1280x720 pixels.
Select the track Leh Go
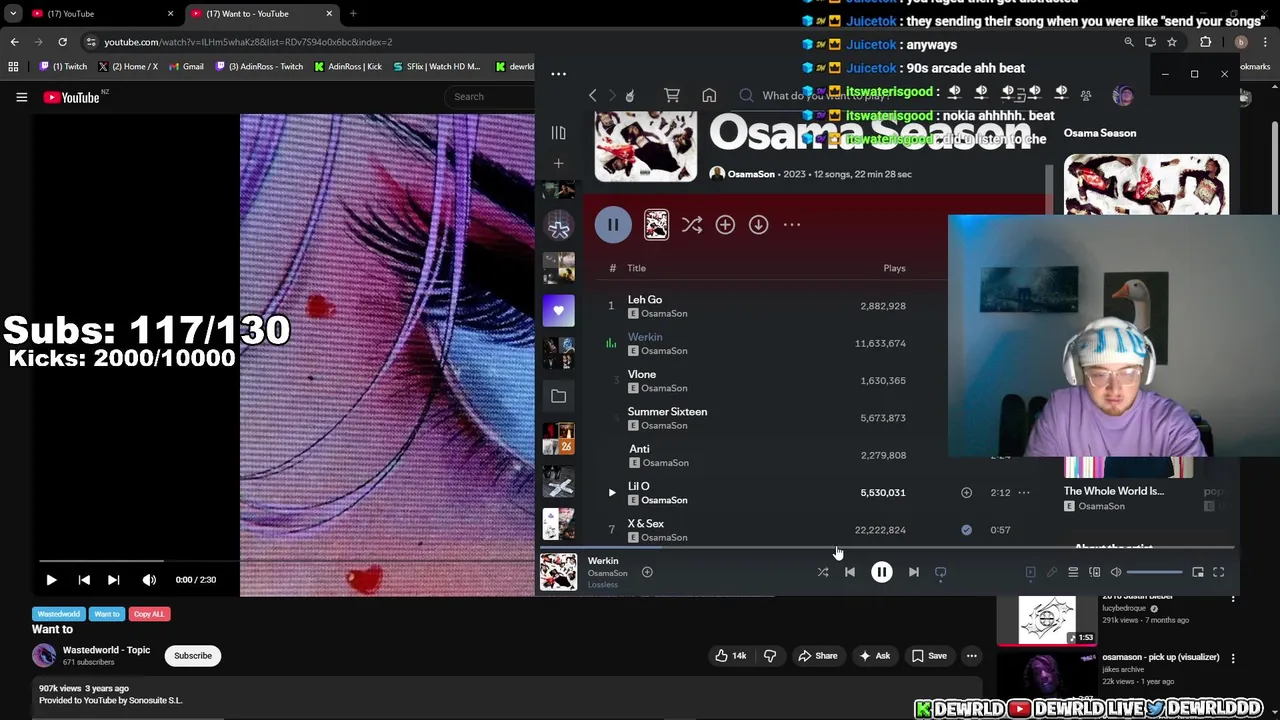click(x=645, y=300)
